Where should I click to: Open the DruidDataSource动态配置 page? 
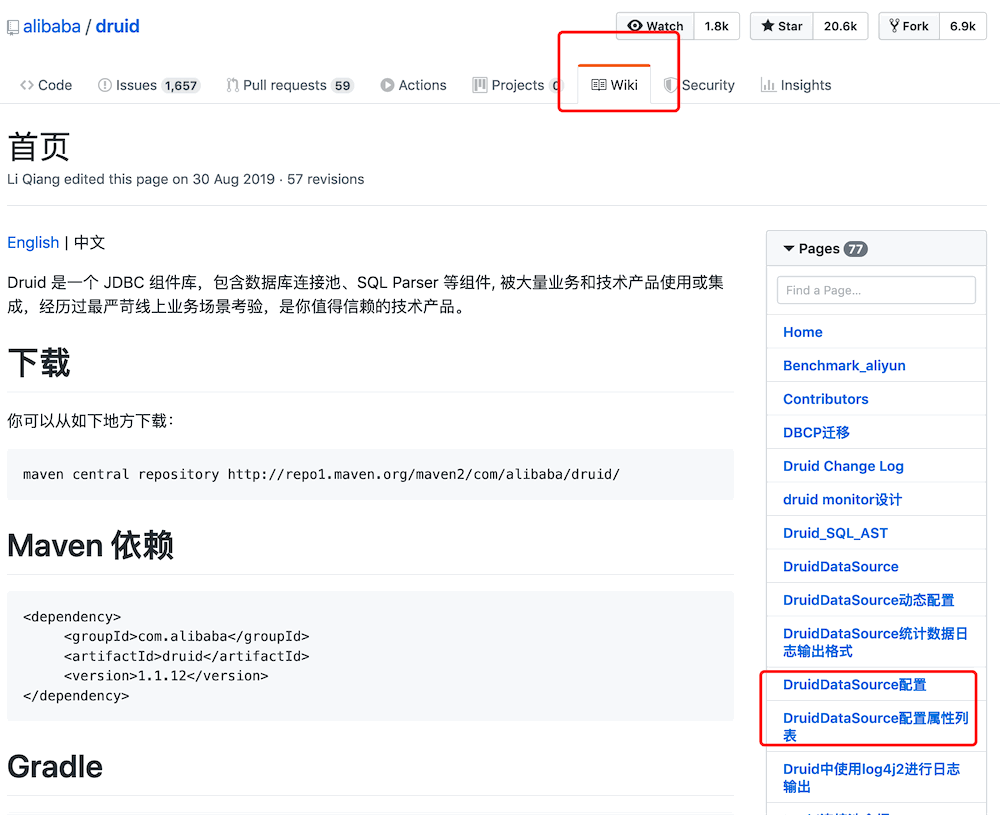869,600
